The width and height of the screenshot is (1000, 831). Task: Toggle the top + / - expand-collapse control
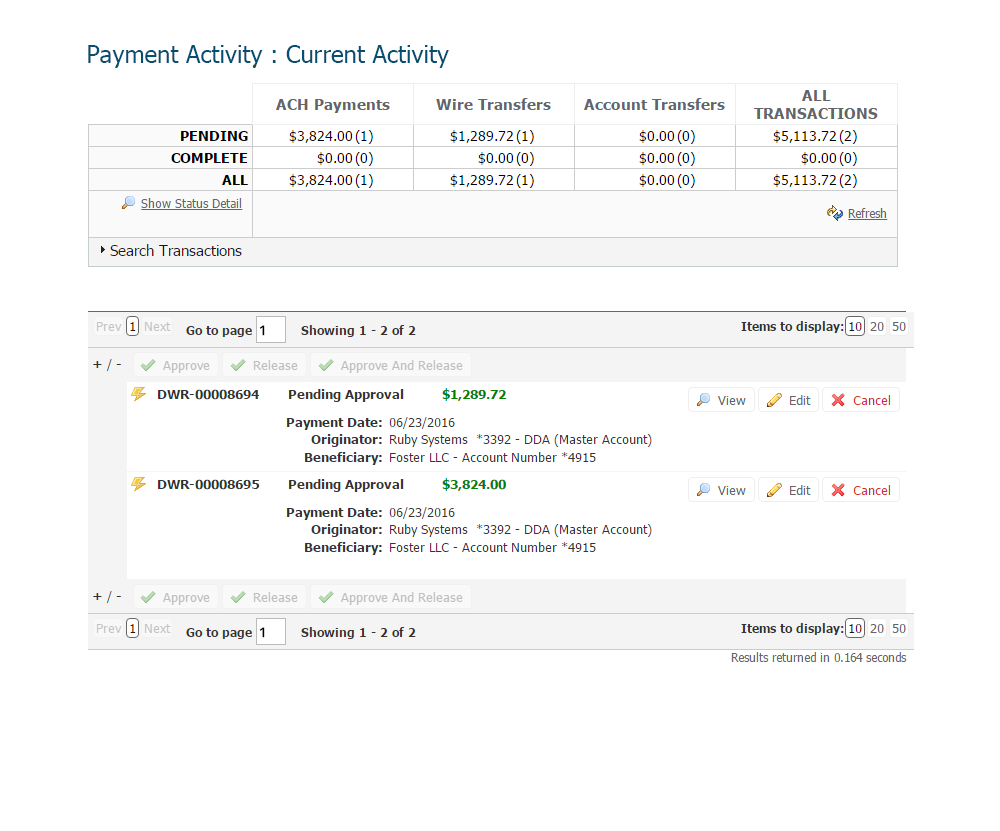tap(107, 365)
